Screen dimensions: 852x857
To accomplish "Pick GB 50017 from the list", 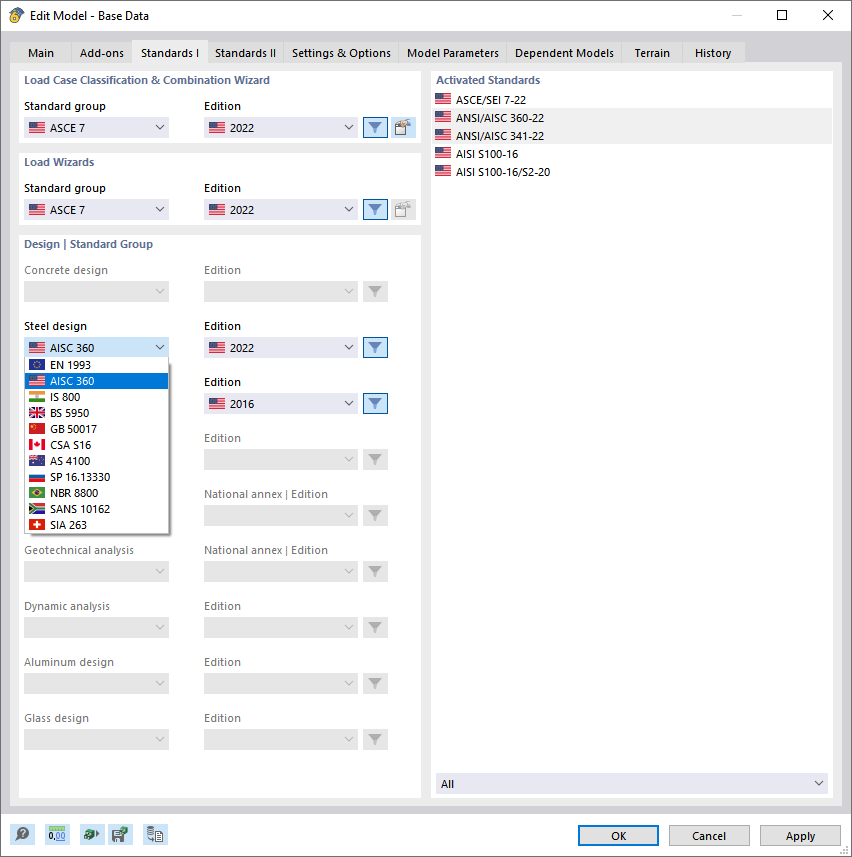I will (x=97, y=429).
